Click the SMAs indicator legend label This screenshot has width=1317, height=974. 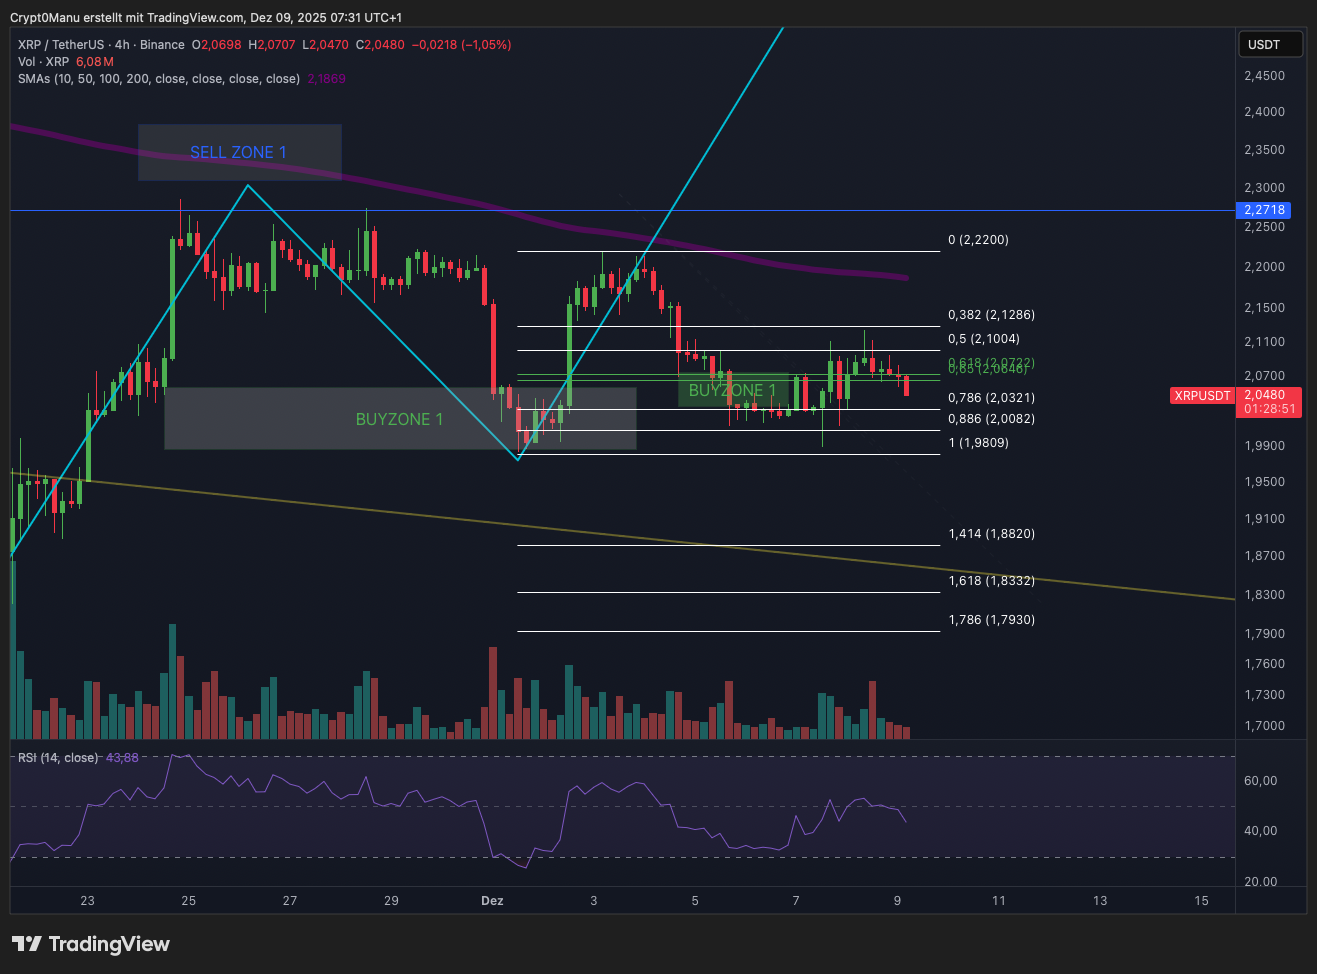[x=158, y=79]
